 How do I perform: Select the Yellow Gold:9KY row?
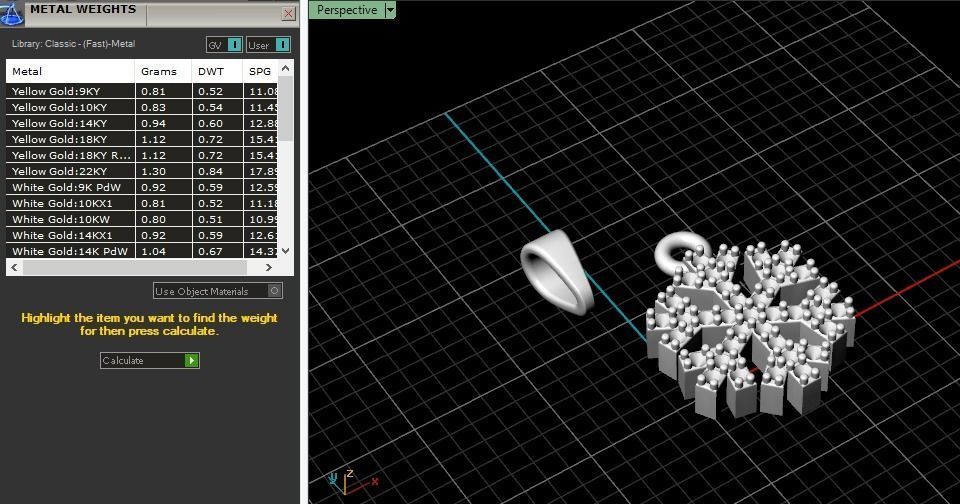142,91
